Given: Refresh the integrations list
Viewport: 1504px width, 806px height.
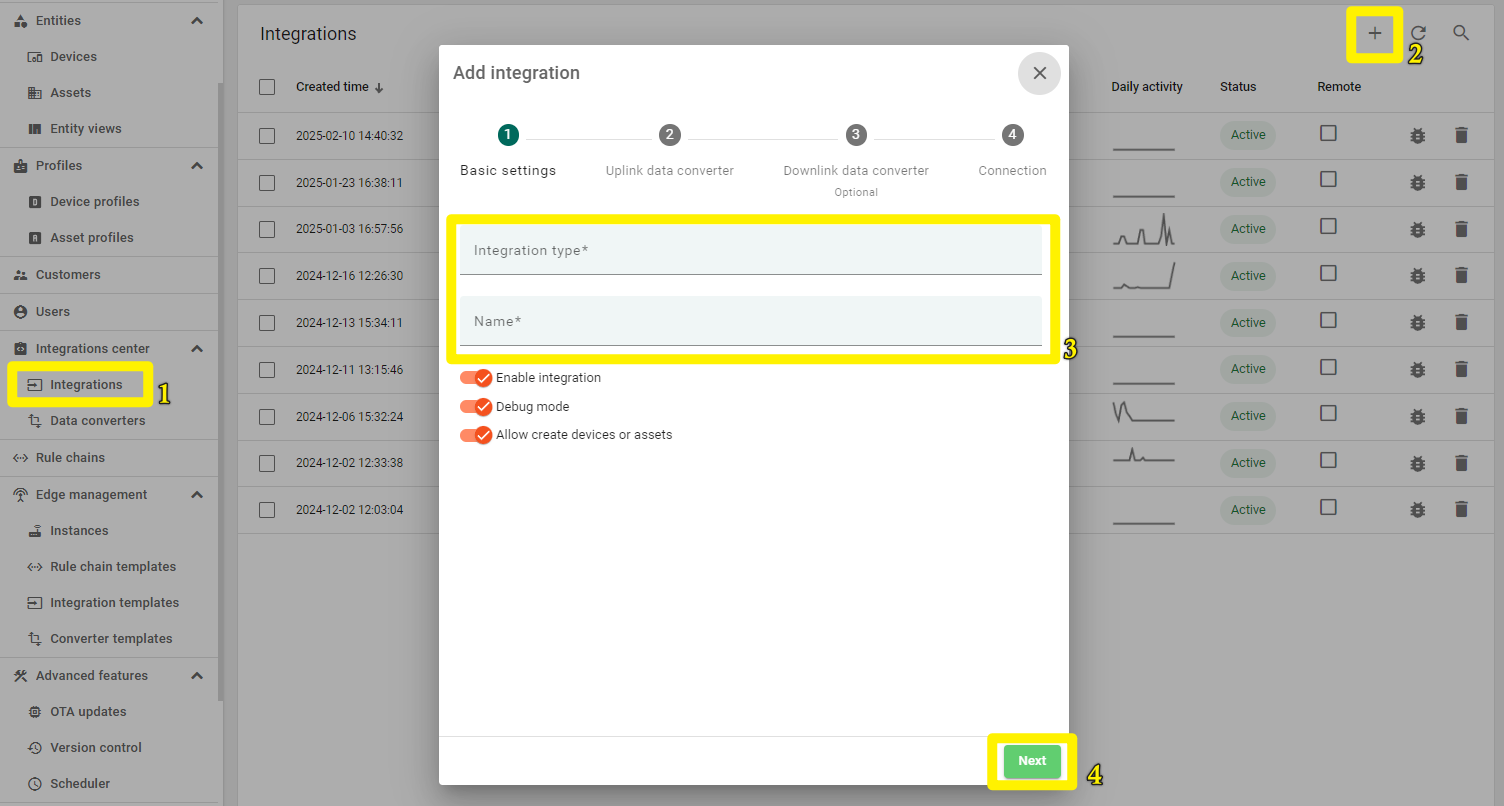Looking at the screenshot, I should click(x=1418, y=34).
